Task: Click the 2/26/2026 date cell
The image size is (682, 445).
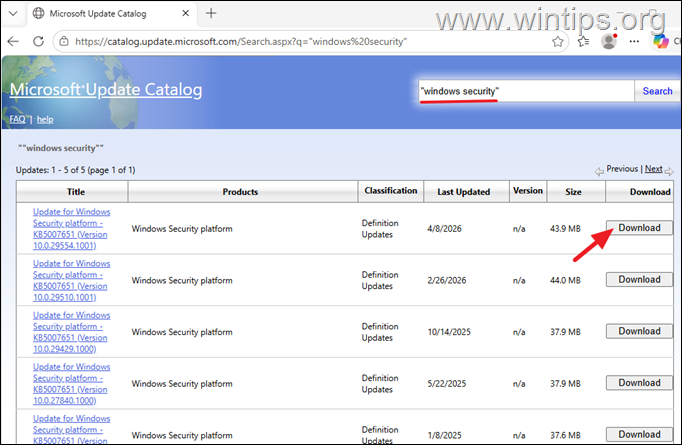Action: click(x=446, y=281)
